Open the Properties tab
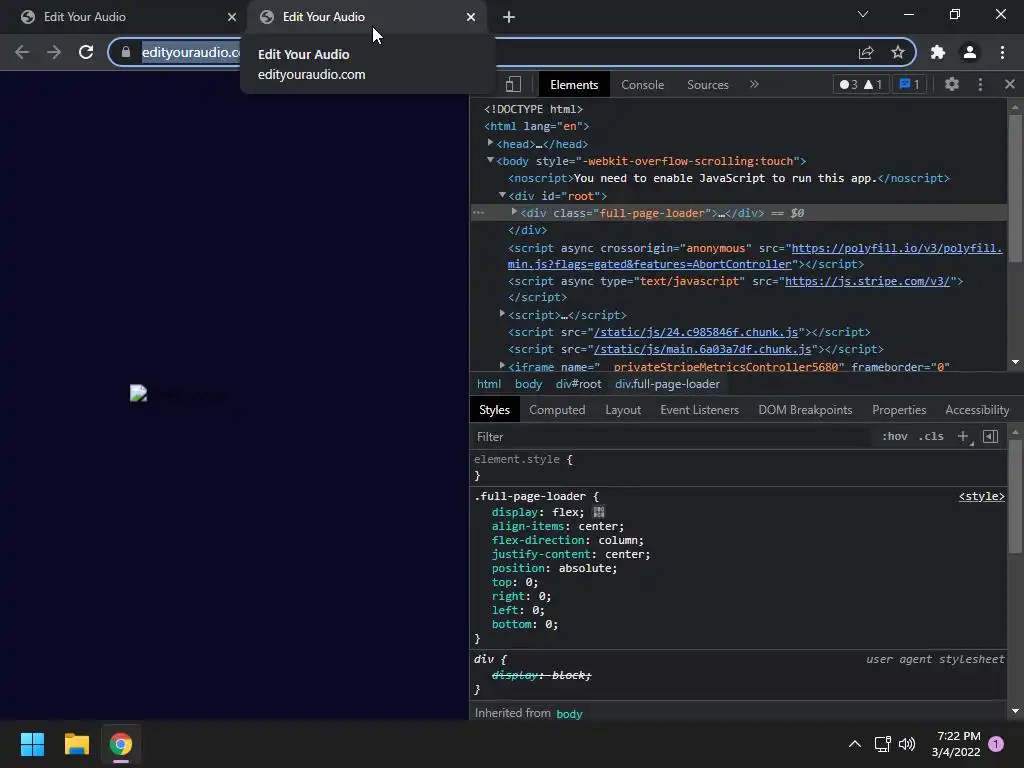Viewport: 1024px width, 768px height. click(x=899, y=409)
